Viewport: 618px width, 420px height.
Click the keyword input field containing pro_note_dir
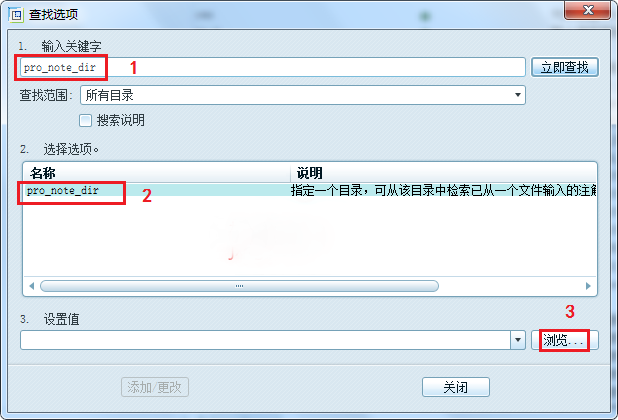click(x=272, y=67)
